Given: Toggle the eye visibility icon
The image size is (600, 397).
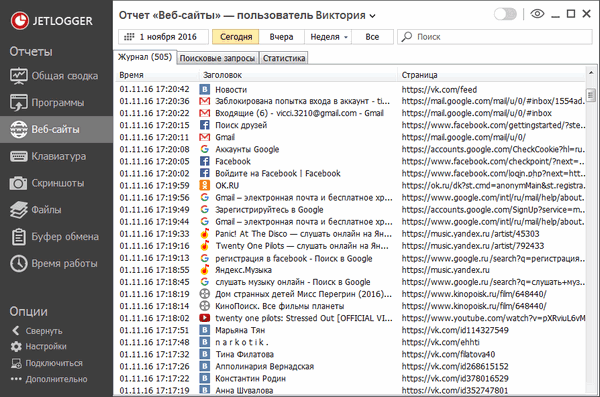Looking at the screenshot, I should (537, 14).
